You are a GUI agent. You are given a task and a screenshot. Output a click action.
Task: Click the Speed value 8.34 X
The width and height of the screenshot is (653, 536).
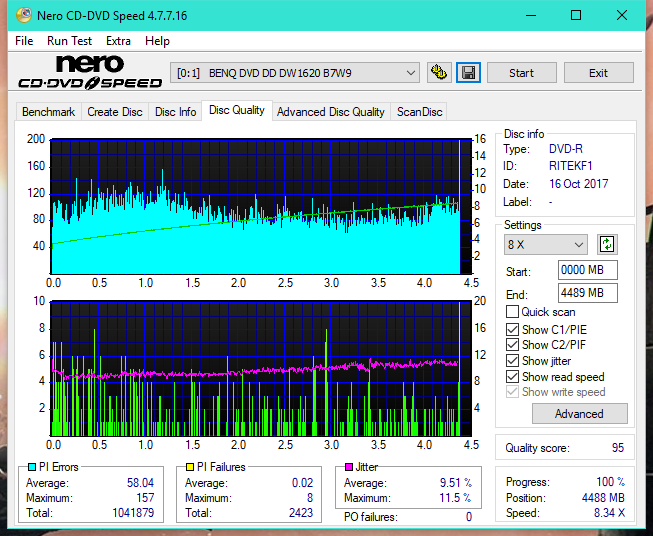point(609,513)
